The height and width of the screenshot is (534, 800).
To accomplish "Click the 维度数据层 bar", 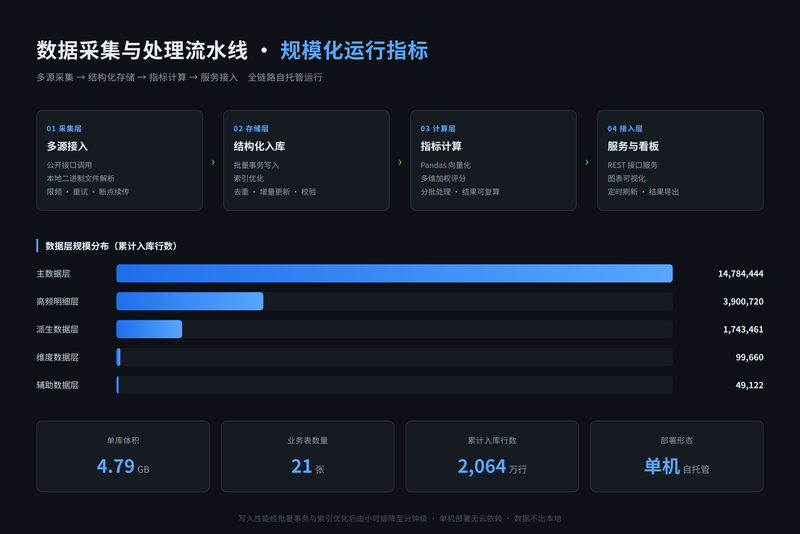I will pyautogui.click(x=394, y=357).
